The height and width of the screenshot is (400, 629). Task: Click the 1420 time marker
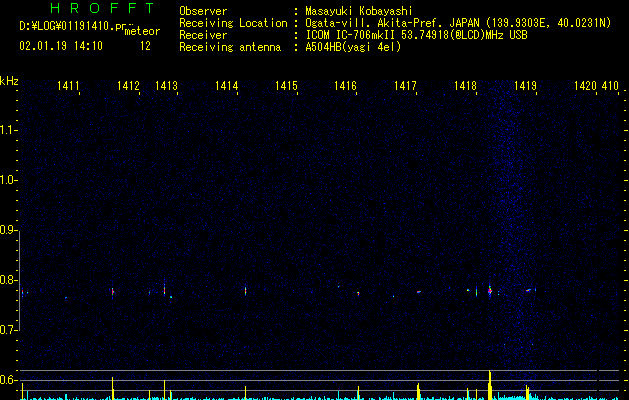coord(585,85)
